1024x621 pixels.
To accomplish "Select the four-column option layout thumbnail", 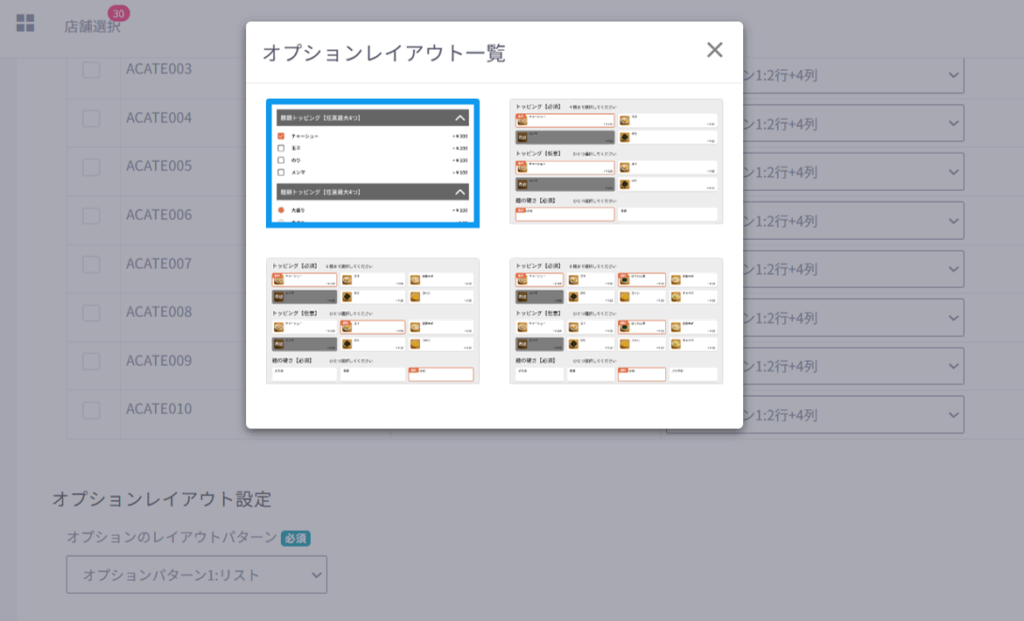I will [x=615, y=320].
